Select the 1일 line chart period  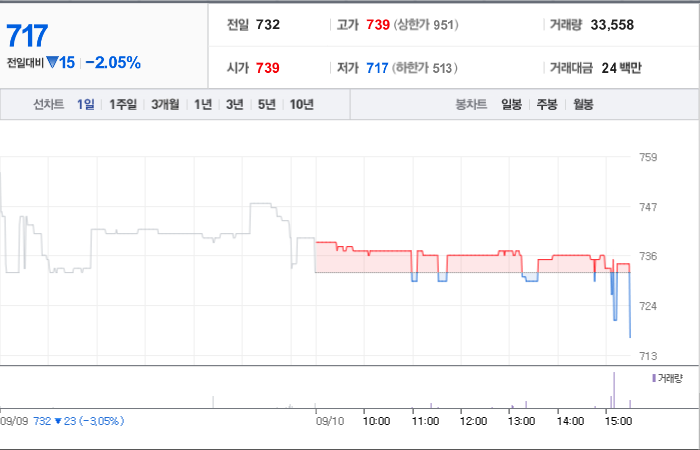click(x=85, y=105)
